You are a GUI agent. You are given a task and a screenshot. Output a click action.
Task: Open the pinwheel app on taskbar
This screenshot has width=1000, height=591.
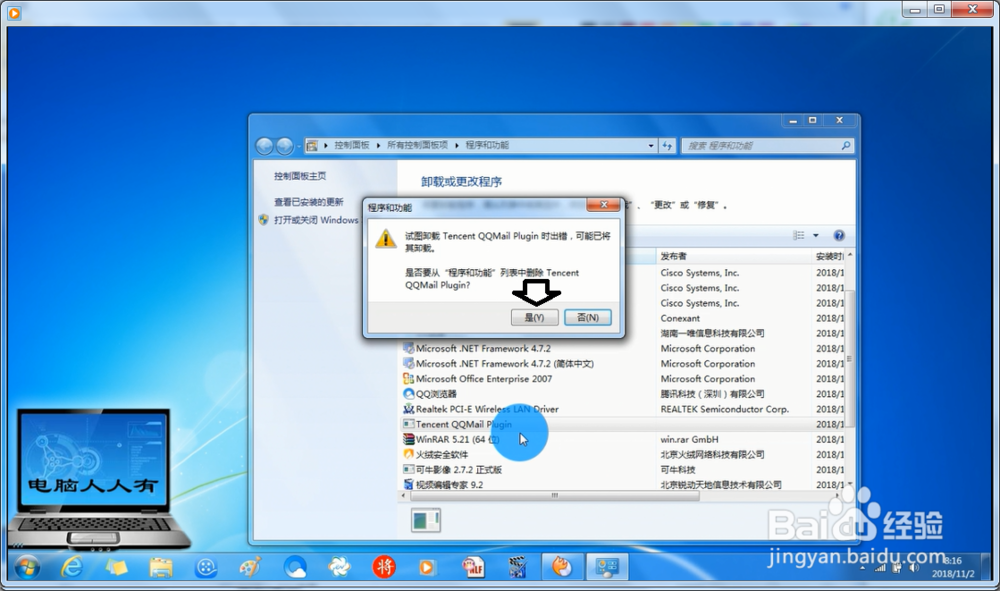[339, 567]
